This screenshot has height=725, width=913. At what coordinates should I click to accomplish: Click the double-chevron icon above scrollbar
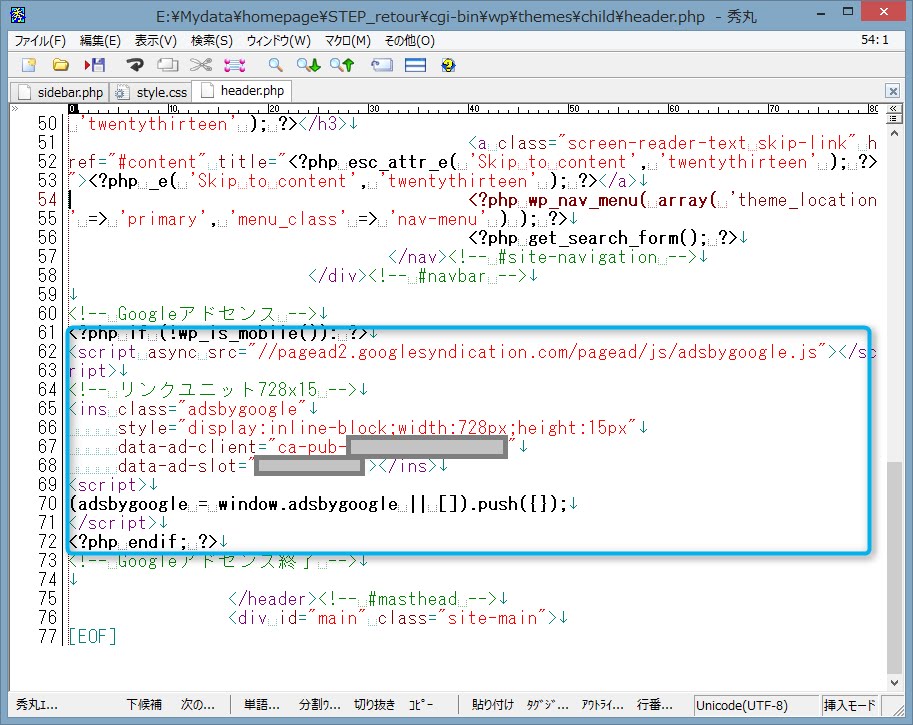tap(894, 109)
